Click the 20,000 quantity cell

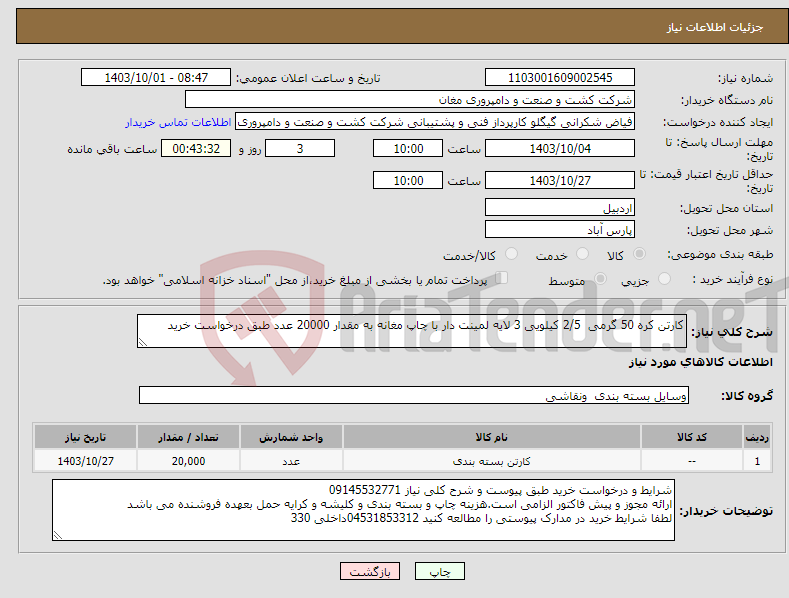coord(188,461)
